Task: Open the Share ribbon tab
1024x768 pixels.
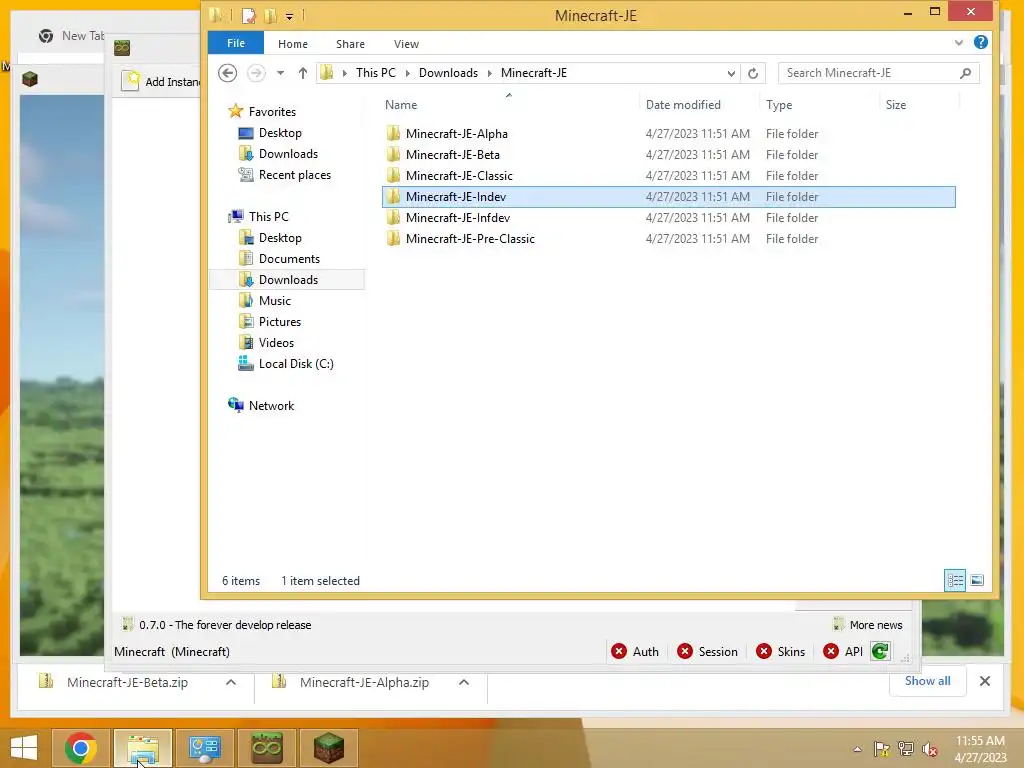Action: click(x=350, y=44)
